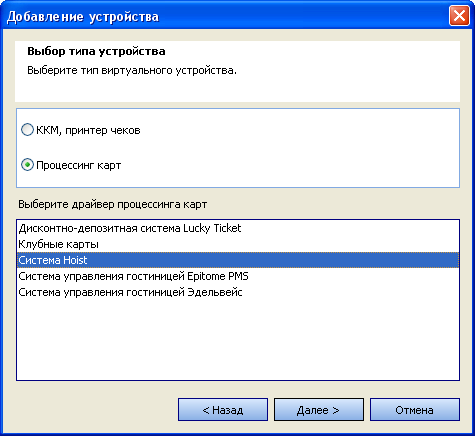This screenshot has width=475, height=436.
Task: Cancel the wizard via Отмена
Action: (415, 409)
